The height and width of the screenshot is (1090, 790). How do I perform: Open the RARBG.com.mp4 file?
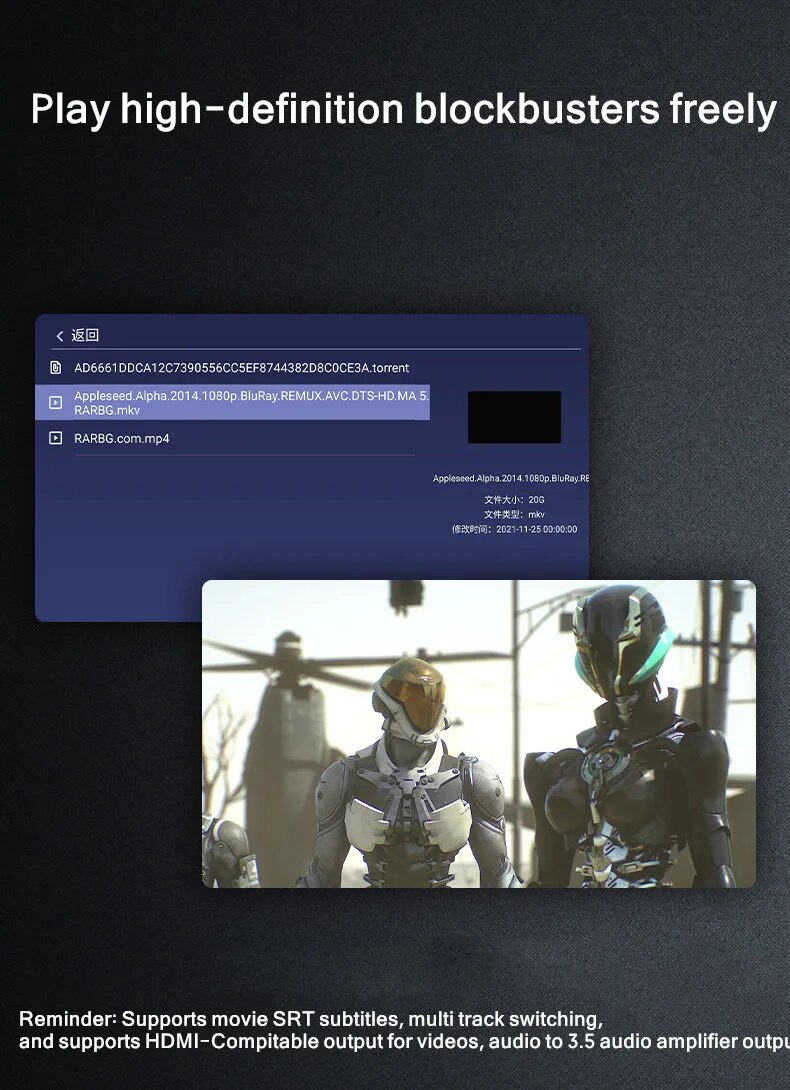click(x=122, y=439)
